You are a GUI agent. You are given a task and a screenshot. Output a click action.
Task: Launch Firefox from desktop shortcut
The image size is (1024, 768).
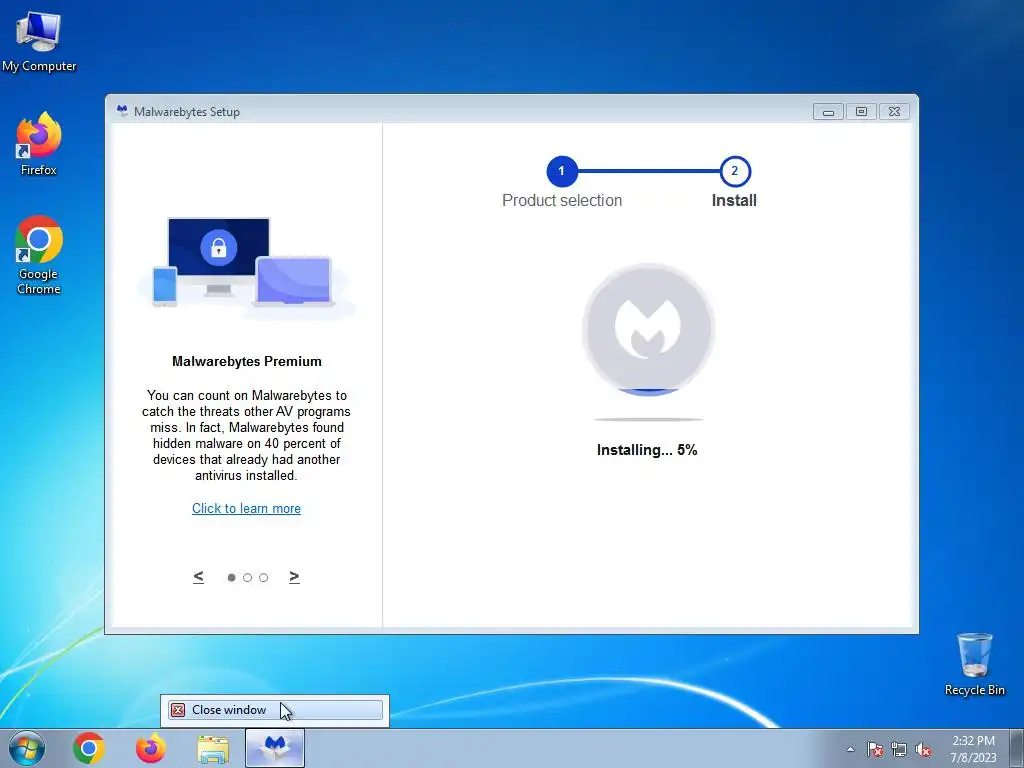[39, 144]
